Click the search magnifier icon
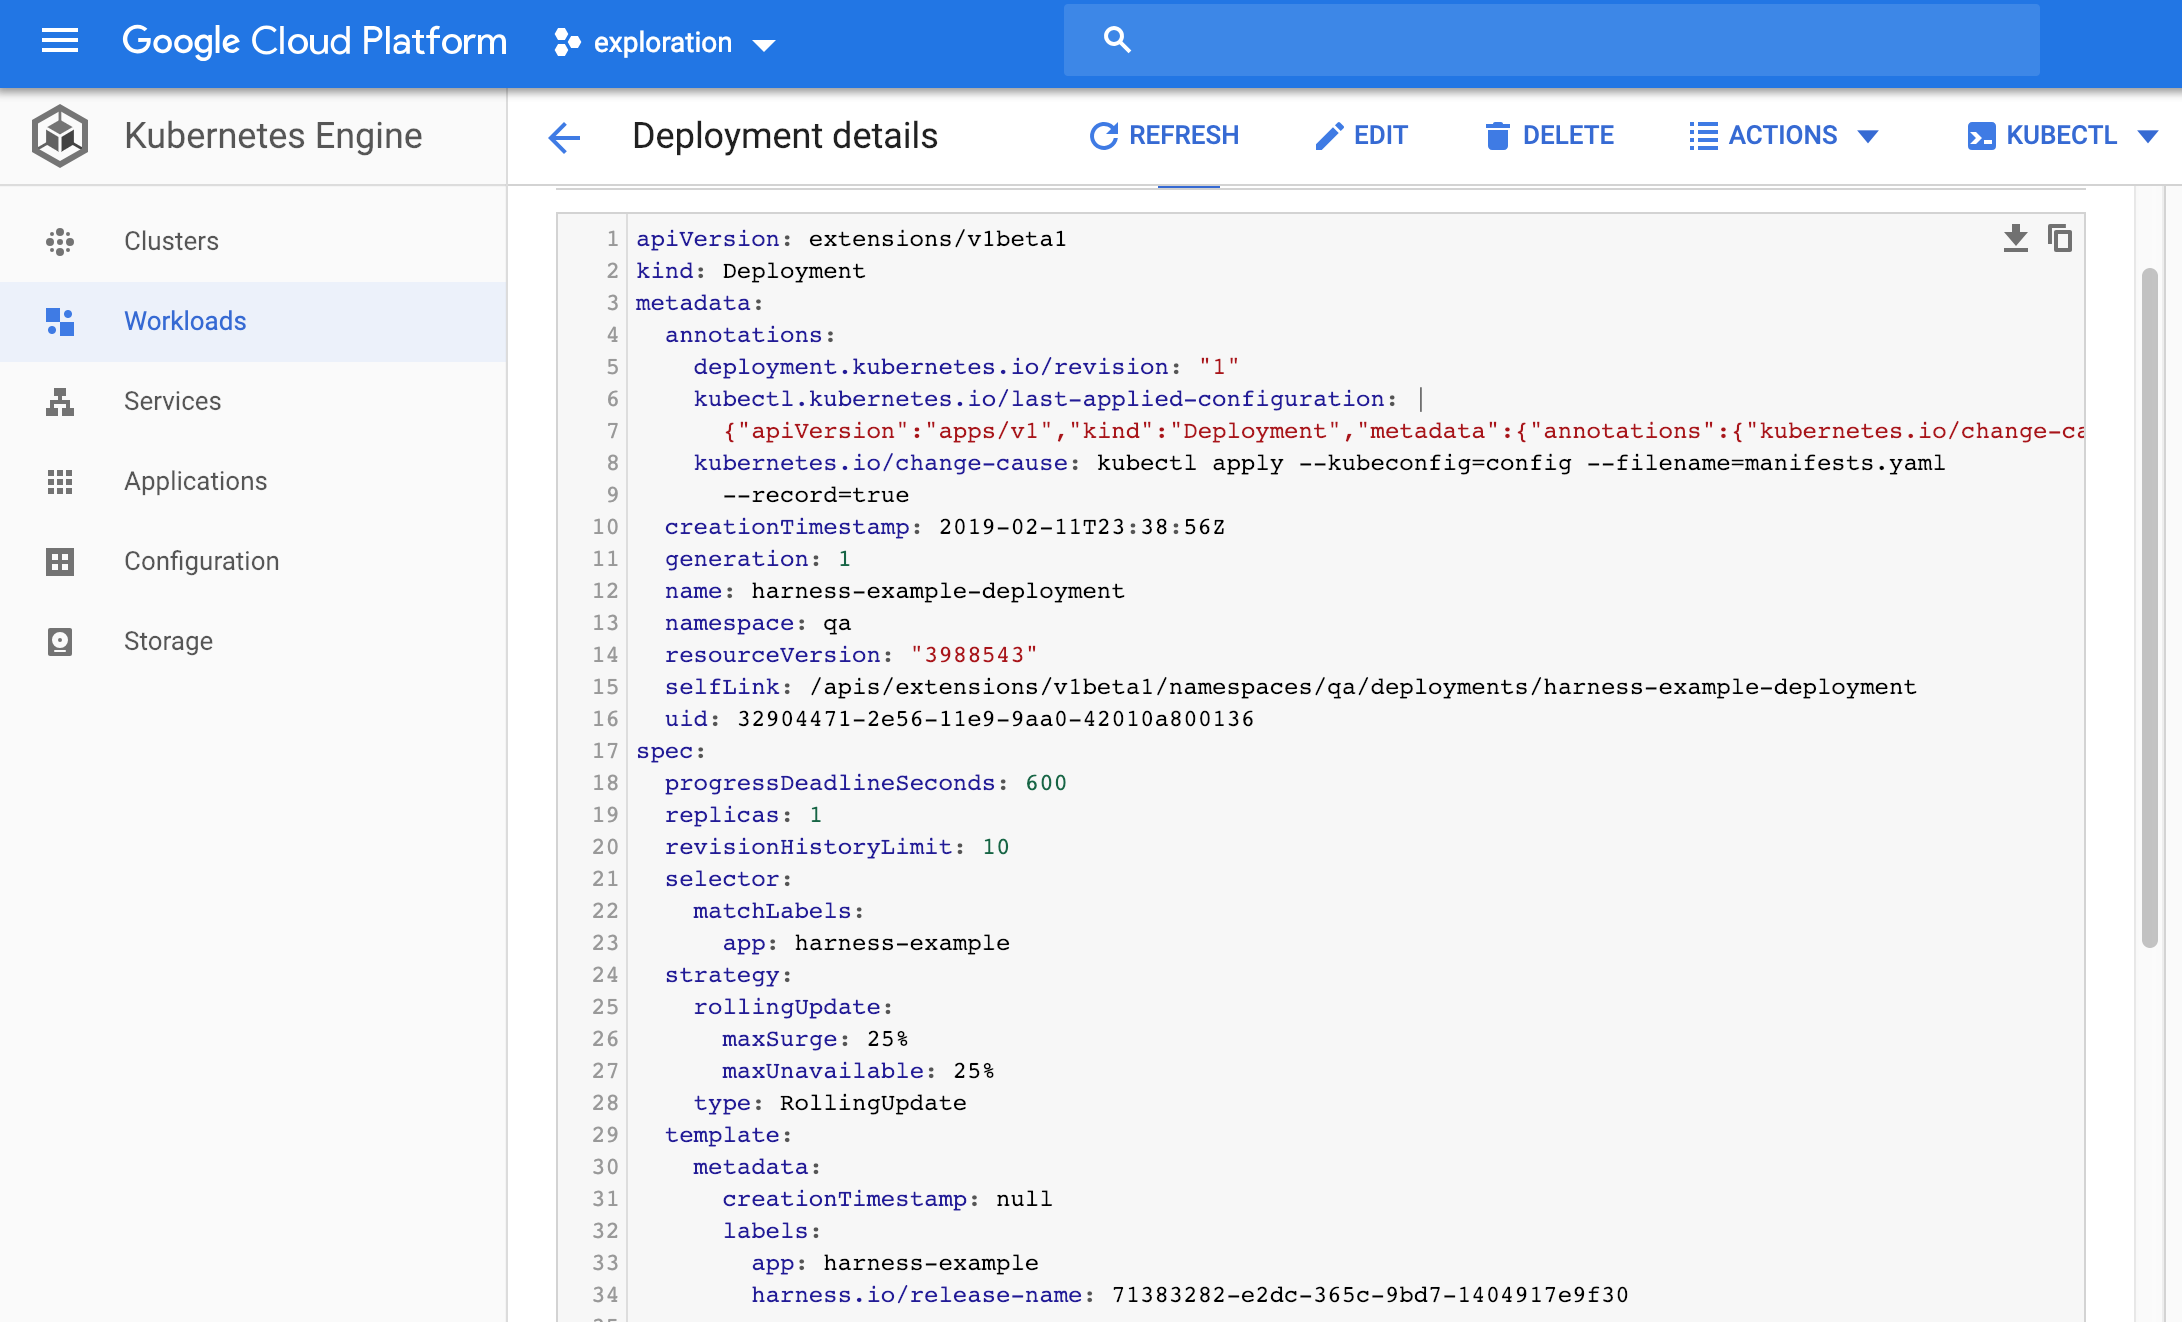The width and height of the screenshot is (2182, 1322). click(1117, 40)
